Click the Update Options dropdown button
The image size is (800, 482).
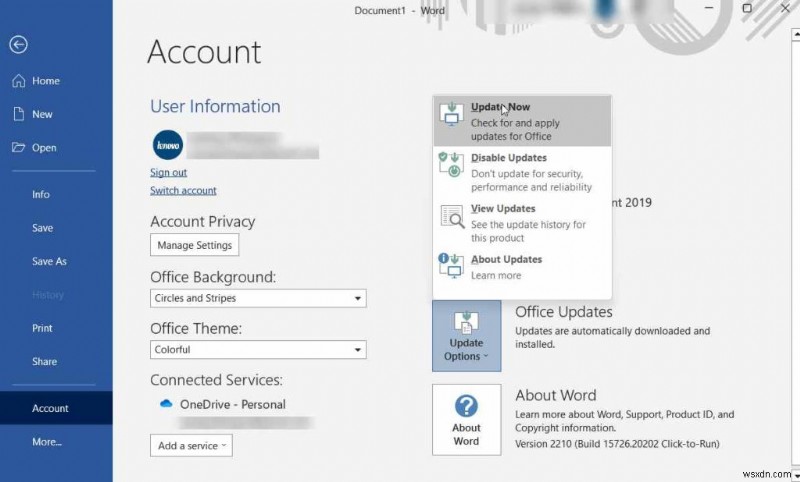tap(466, 336)
